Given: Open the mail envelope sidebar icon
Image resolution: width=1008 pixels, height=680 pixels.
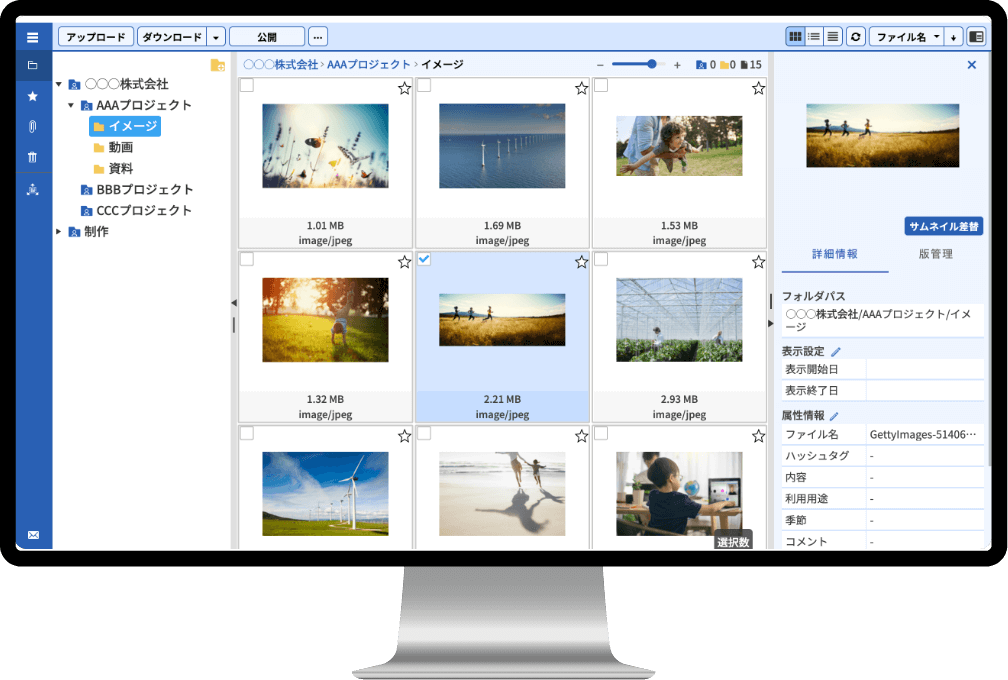Looking at the screenshot, I should pos(33,535).
